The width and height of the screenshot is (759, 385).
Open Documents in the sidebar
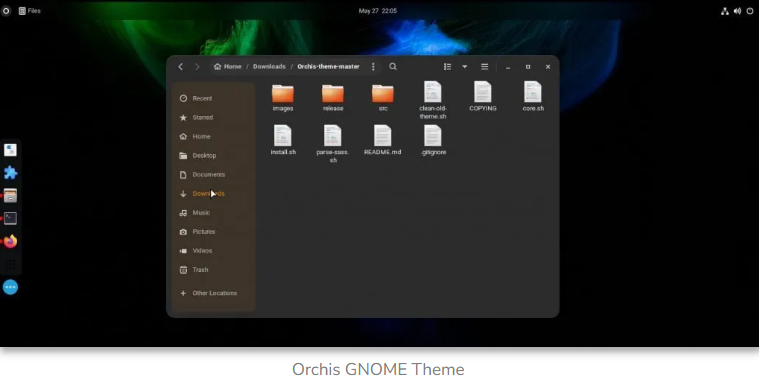click(213, 174)
